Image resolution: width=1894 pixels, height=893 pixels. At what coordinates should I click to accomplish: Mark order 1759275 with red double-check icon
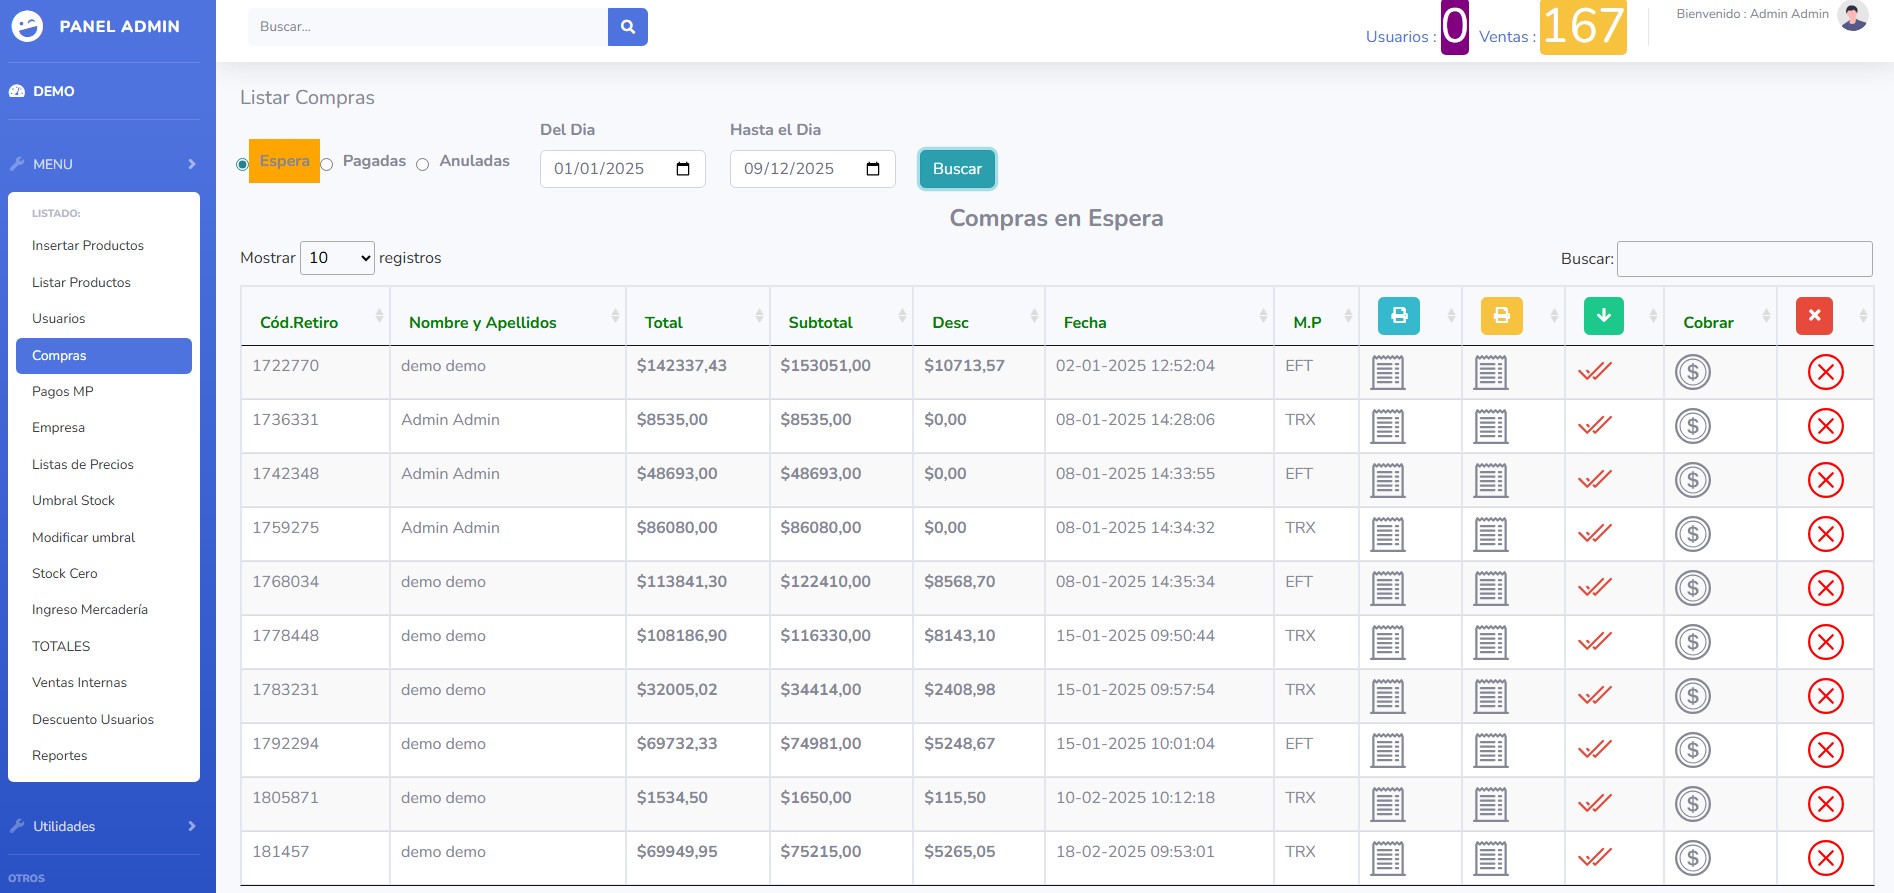point(1594,534)
